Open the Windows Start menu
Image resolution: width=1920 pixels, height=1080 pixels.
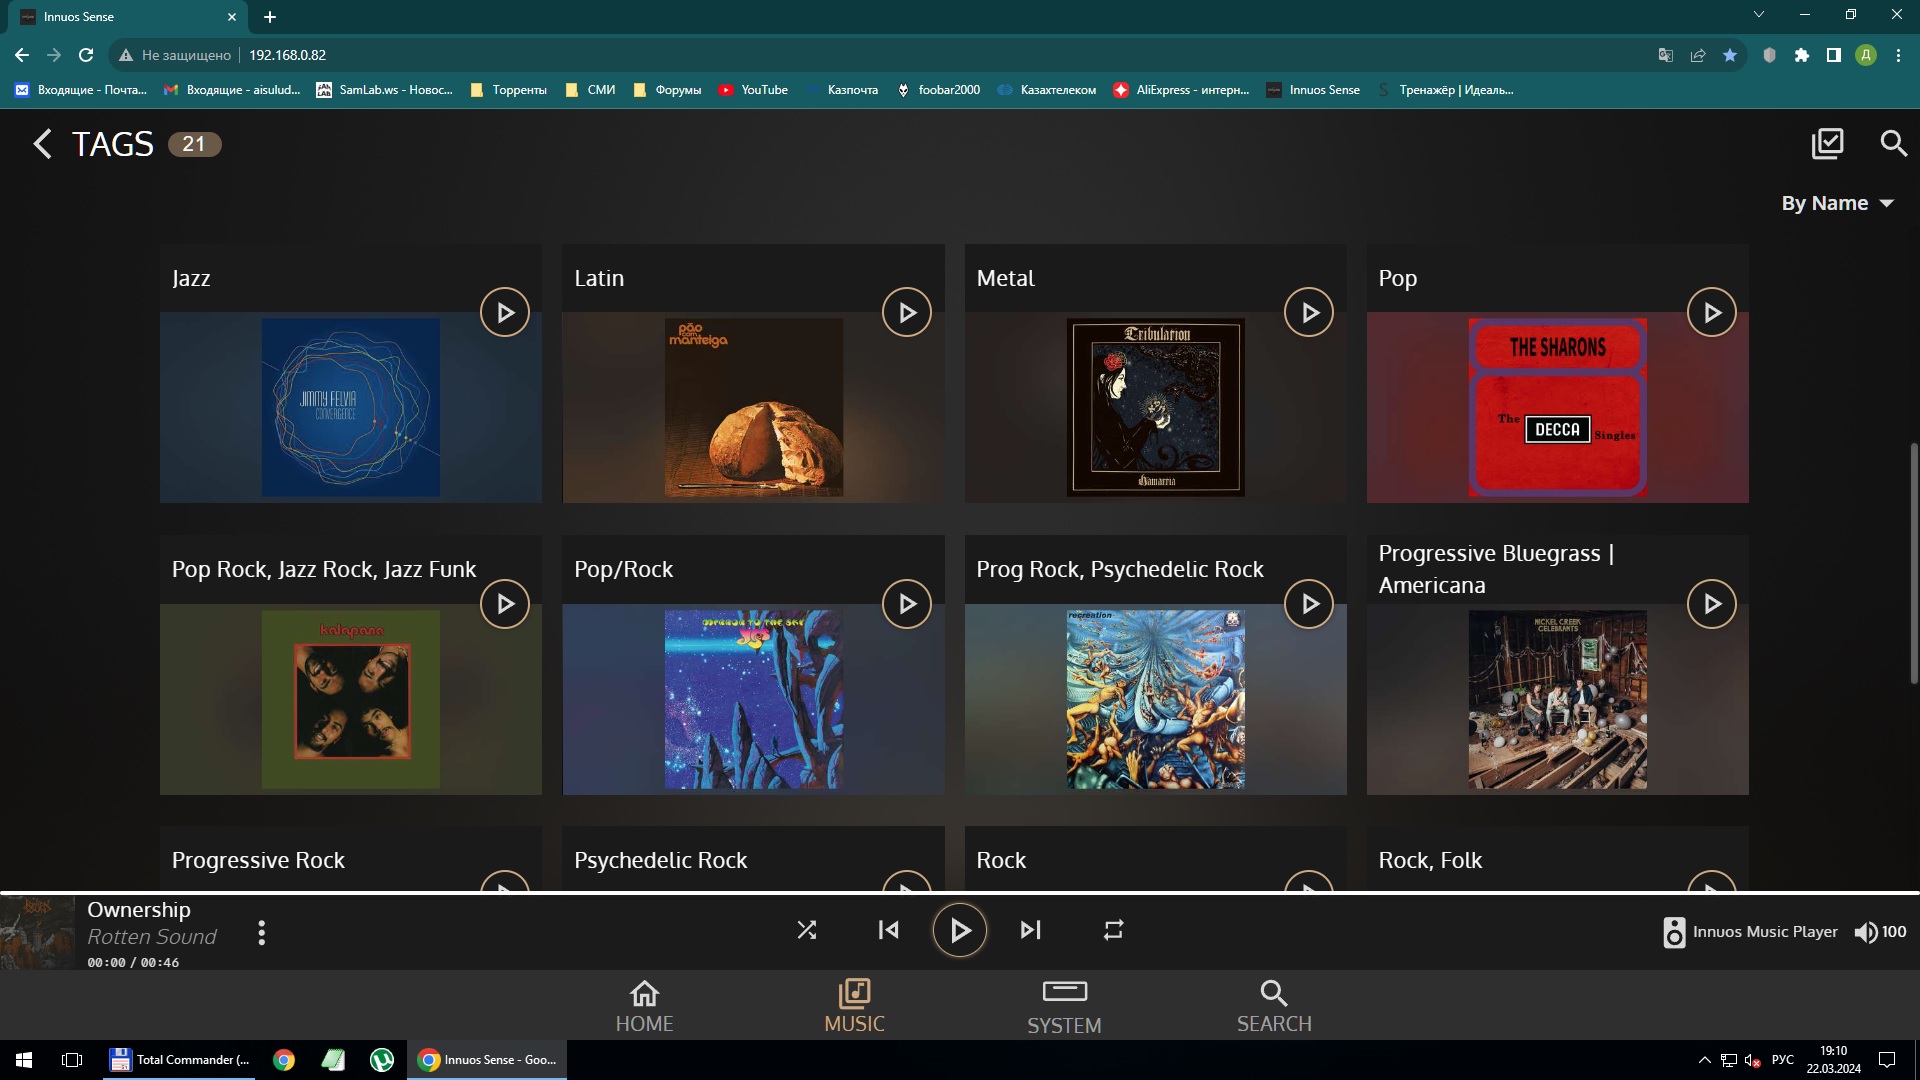point(24,1060)
